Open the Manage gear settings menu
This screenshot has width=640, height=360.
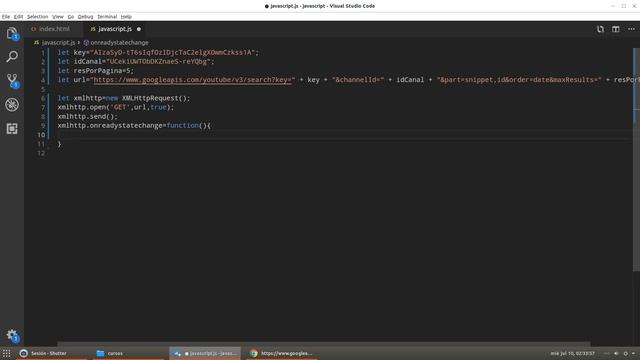pos(12,336)
